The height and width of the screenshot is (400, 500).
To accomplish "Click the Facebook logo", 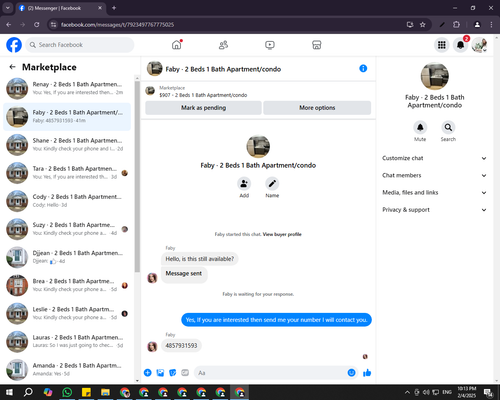I will coord(14,45).
